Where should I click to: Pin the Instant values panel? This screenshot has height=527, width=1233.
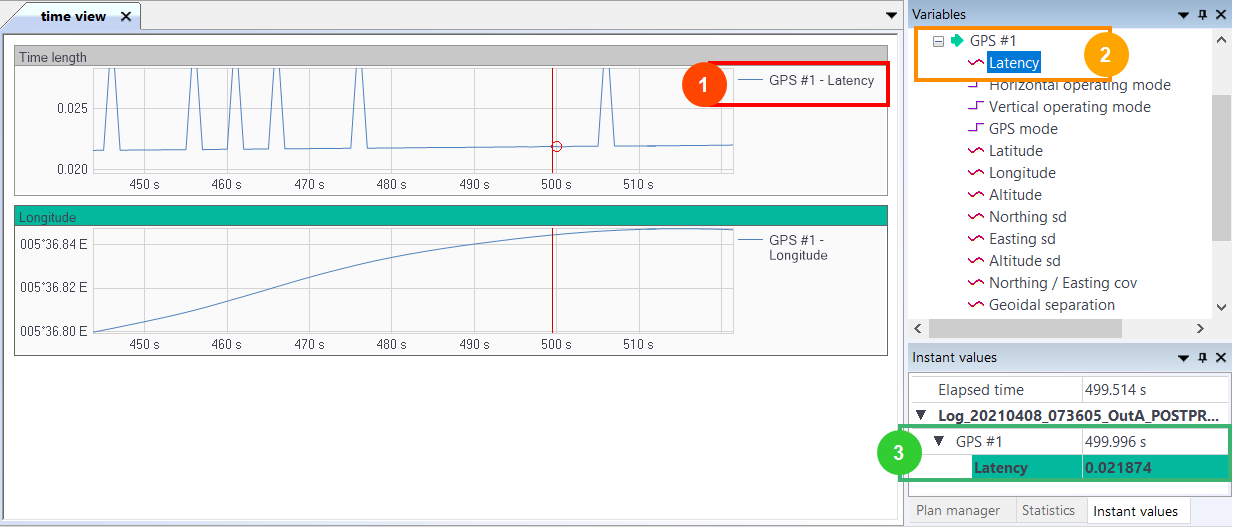pyautogui.click(x=1203, y=358)
